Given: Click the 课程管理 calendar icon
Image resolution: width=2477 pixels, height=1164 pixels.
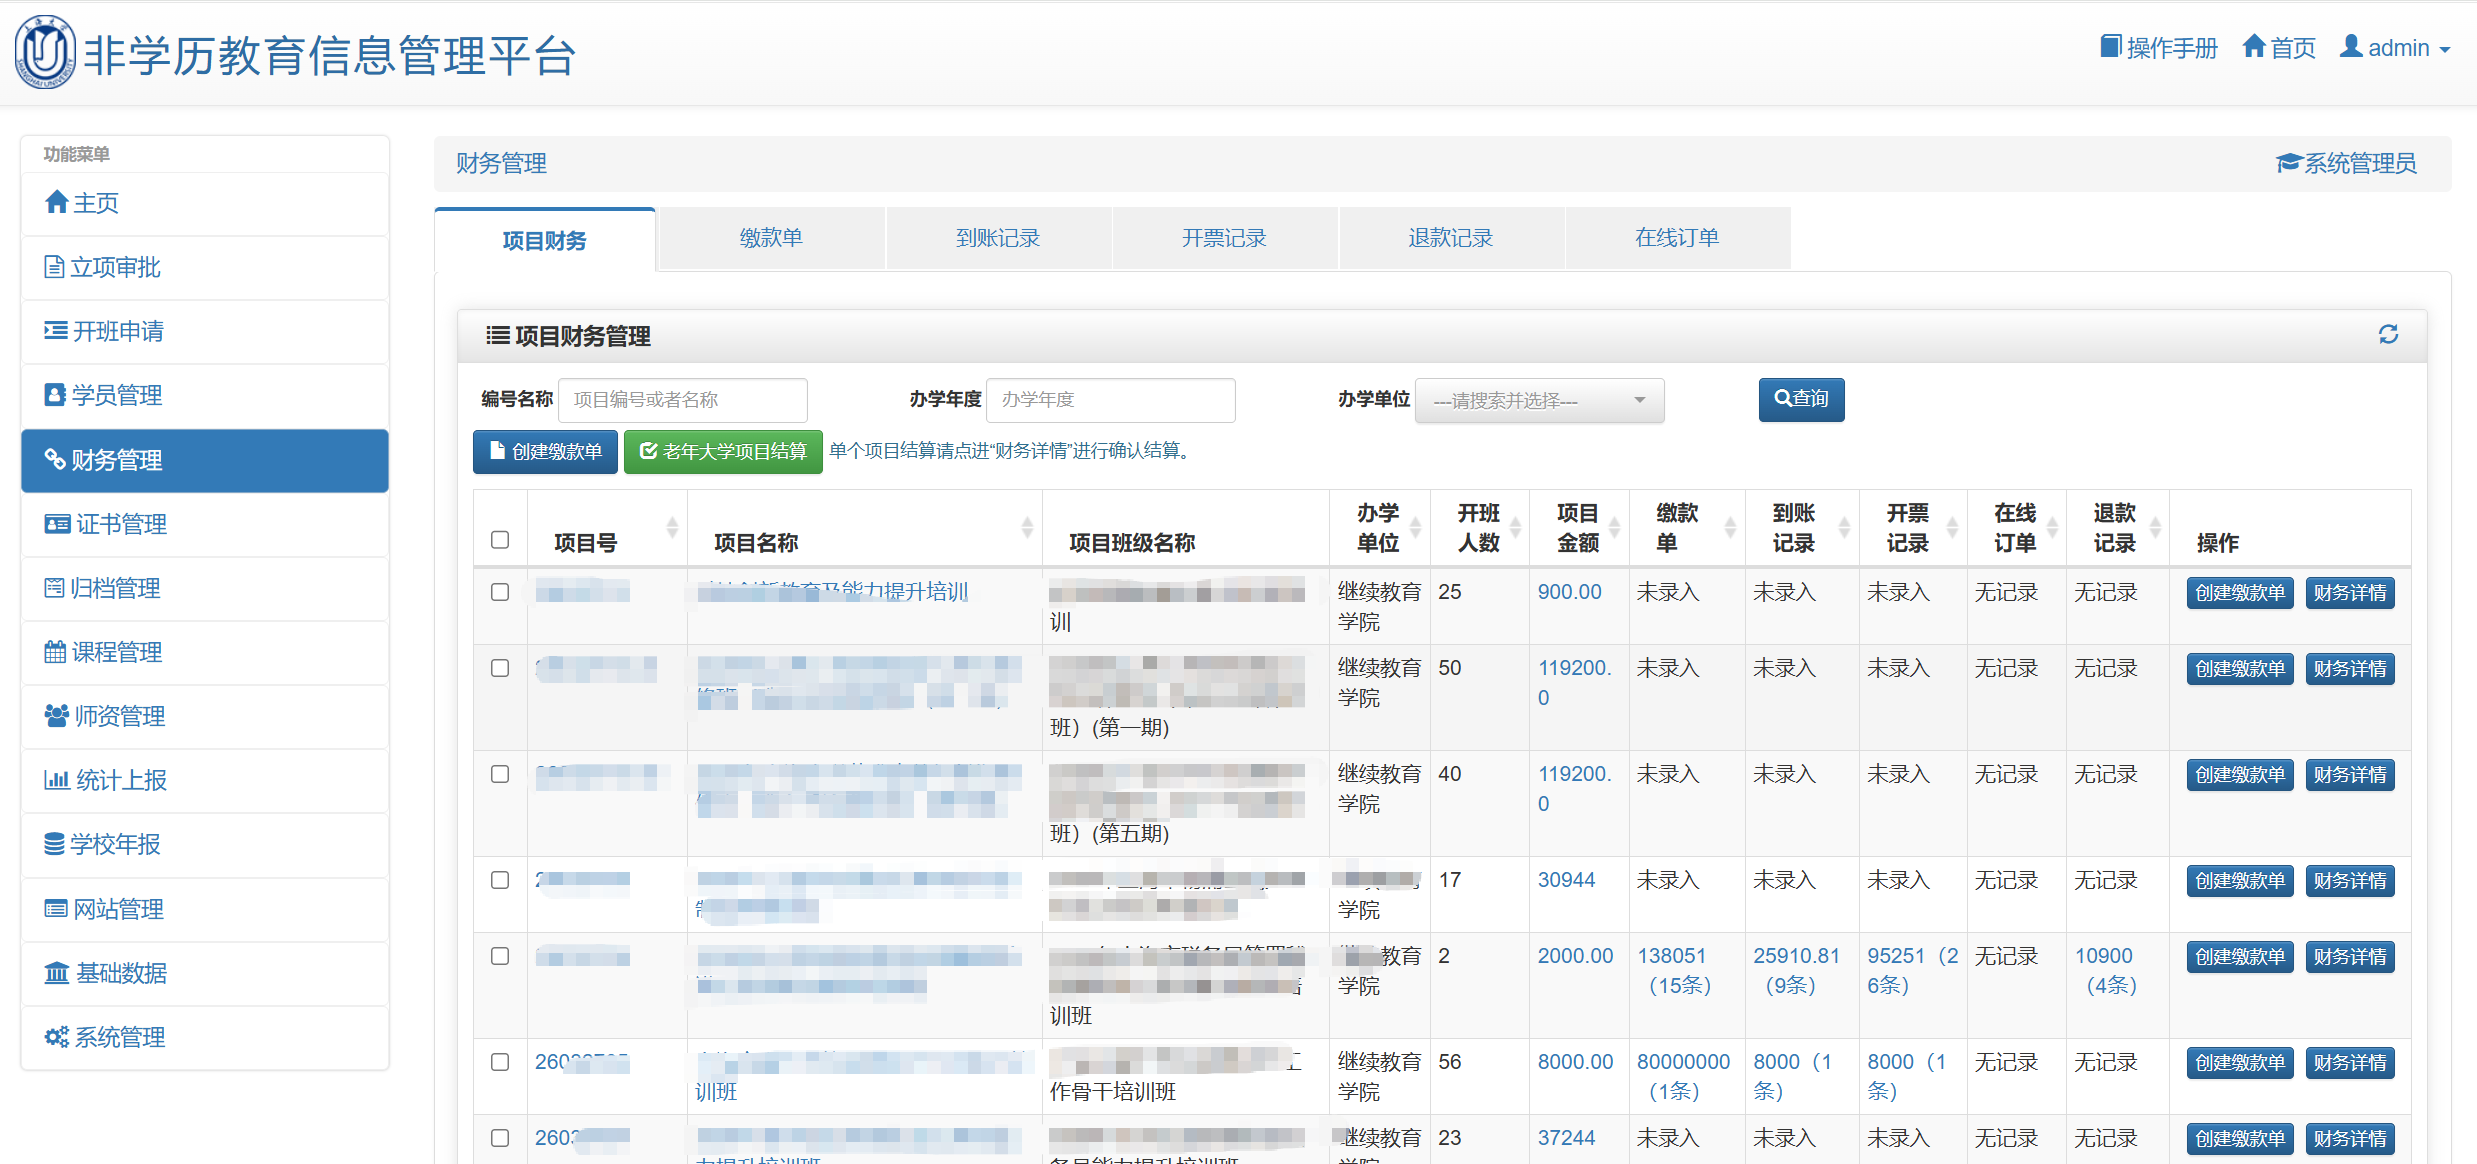Looking at the screenshot, I should (56, 652).
